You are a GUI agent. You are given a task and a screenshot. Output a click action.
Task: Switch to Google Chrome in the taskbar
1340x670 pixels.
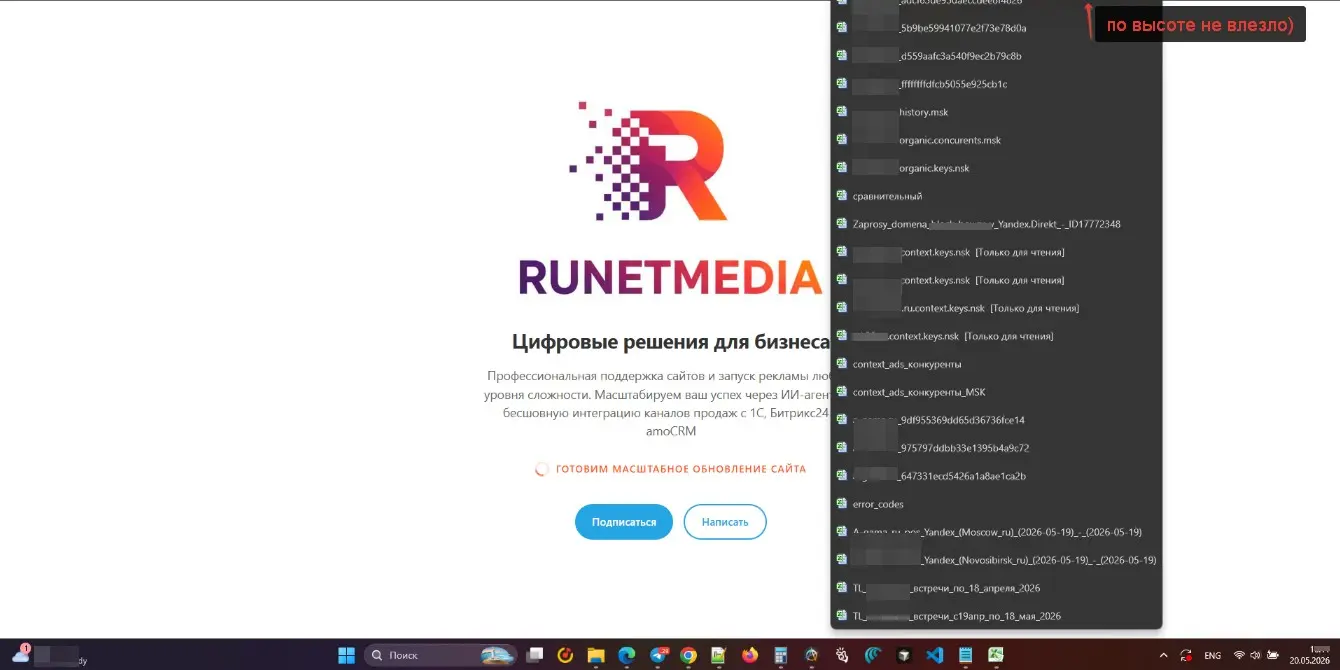(x=688, y=656)
